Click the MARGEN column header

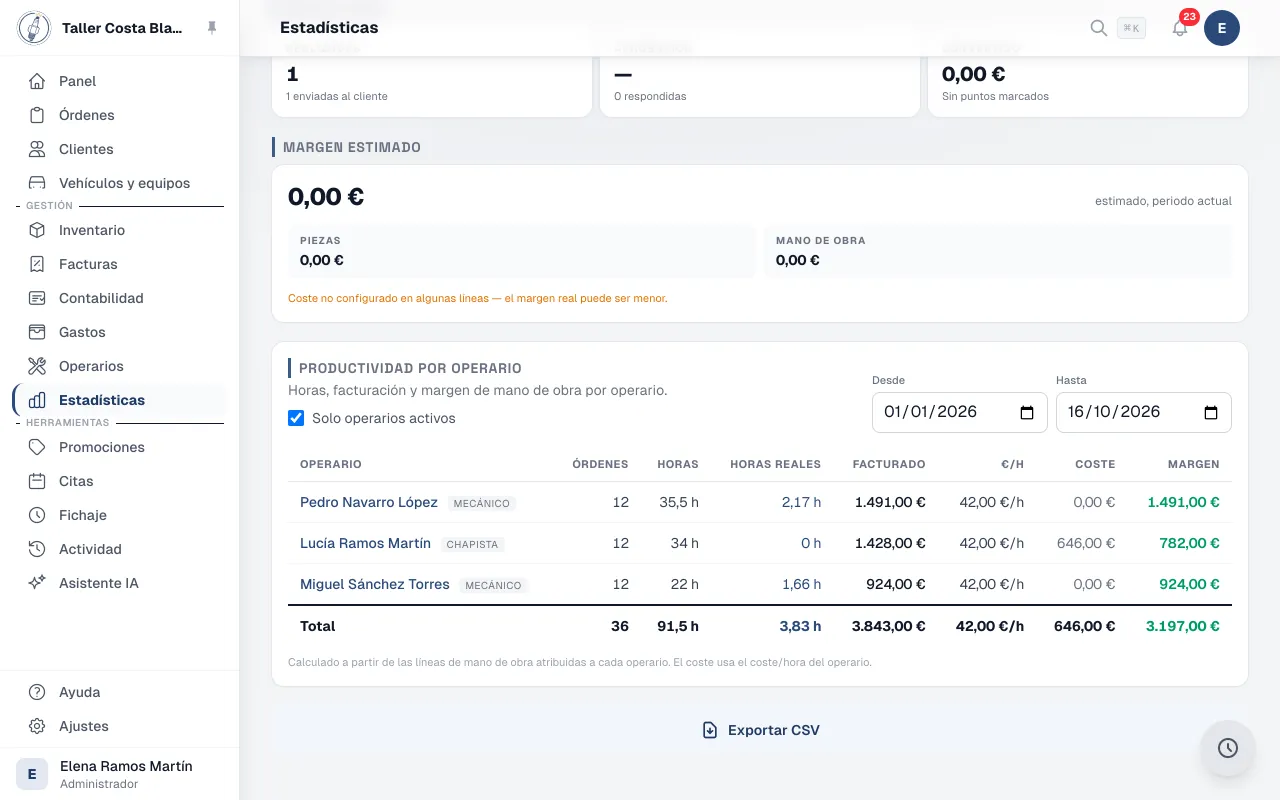[x=1193, y=464]
